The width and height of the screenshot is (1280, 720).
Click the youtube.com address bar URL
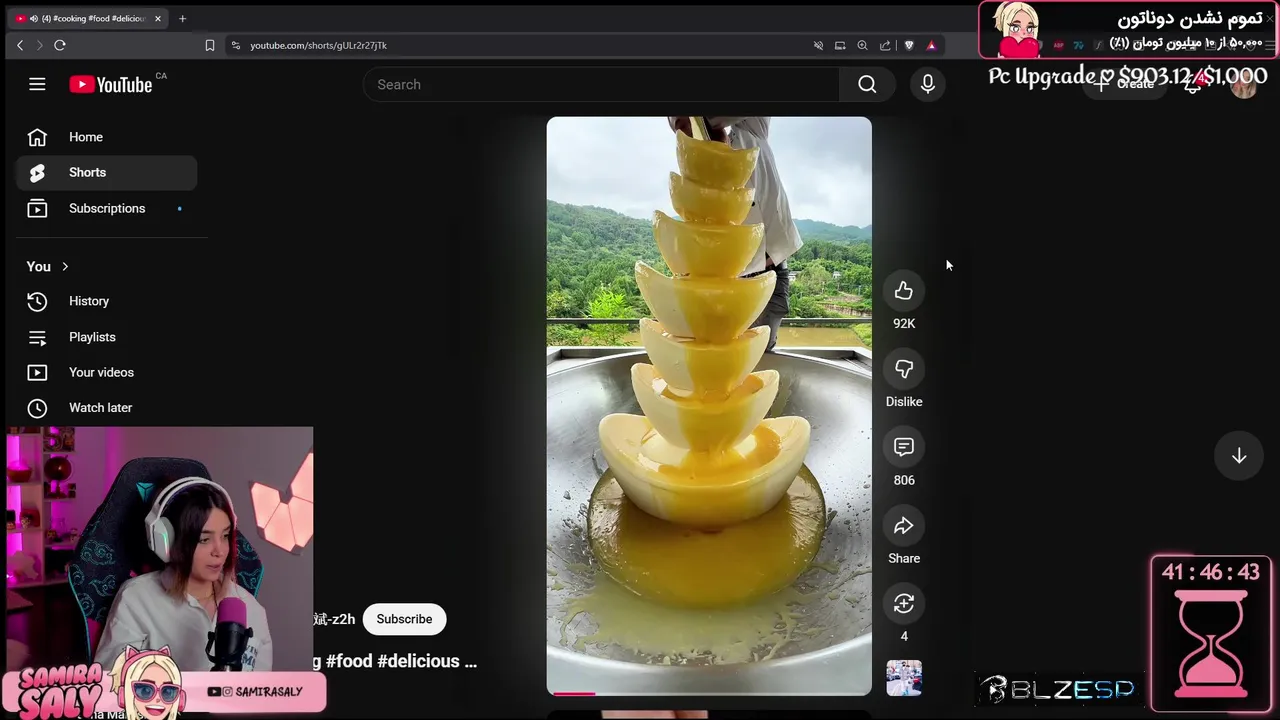coord(318,45)
